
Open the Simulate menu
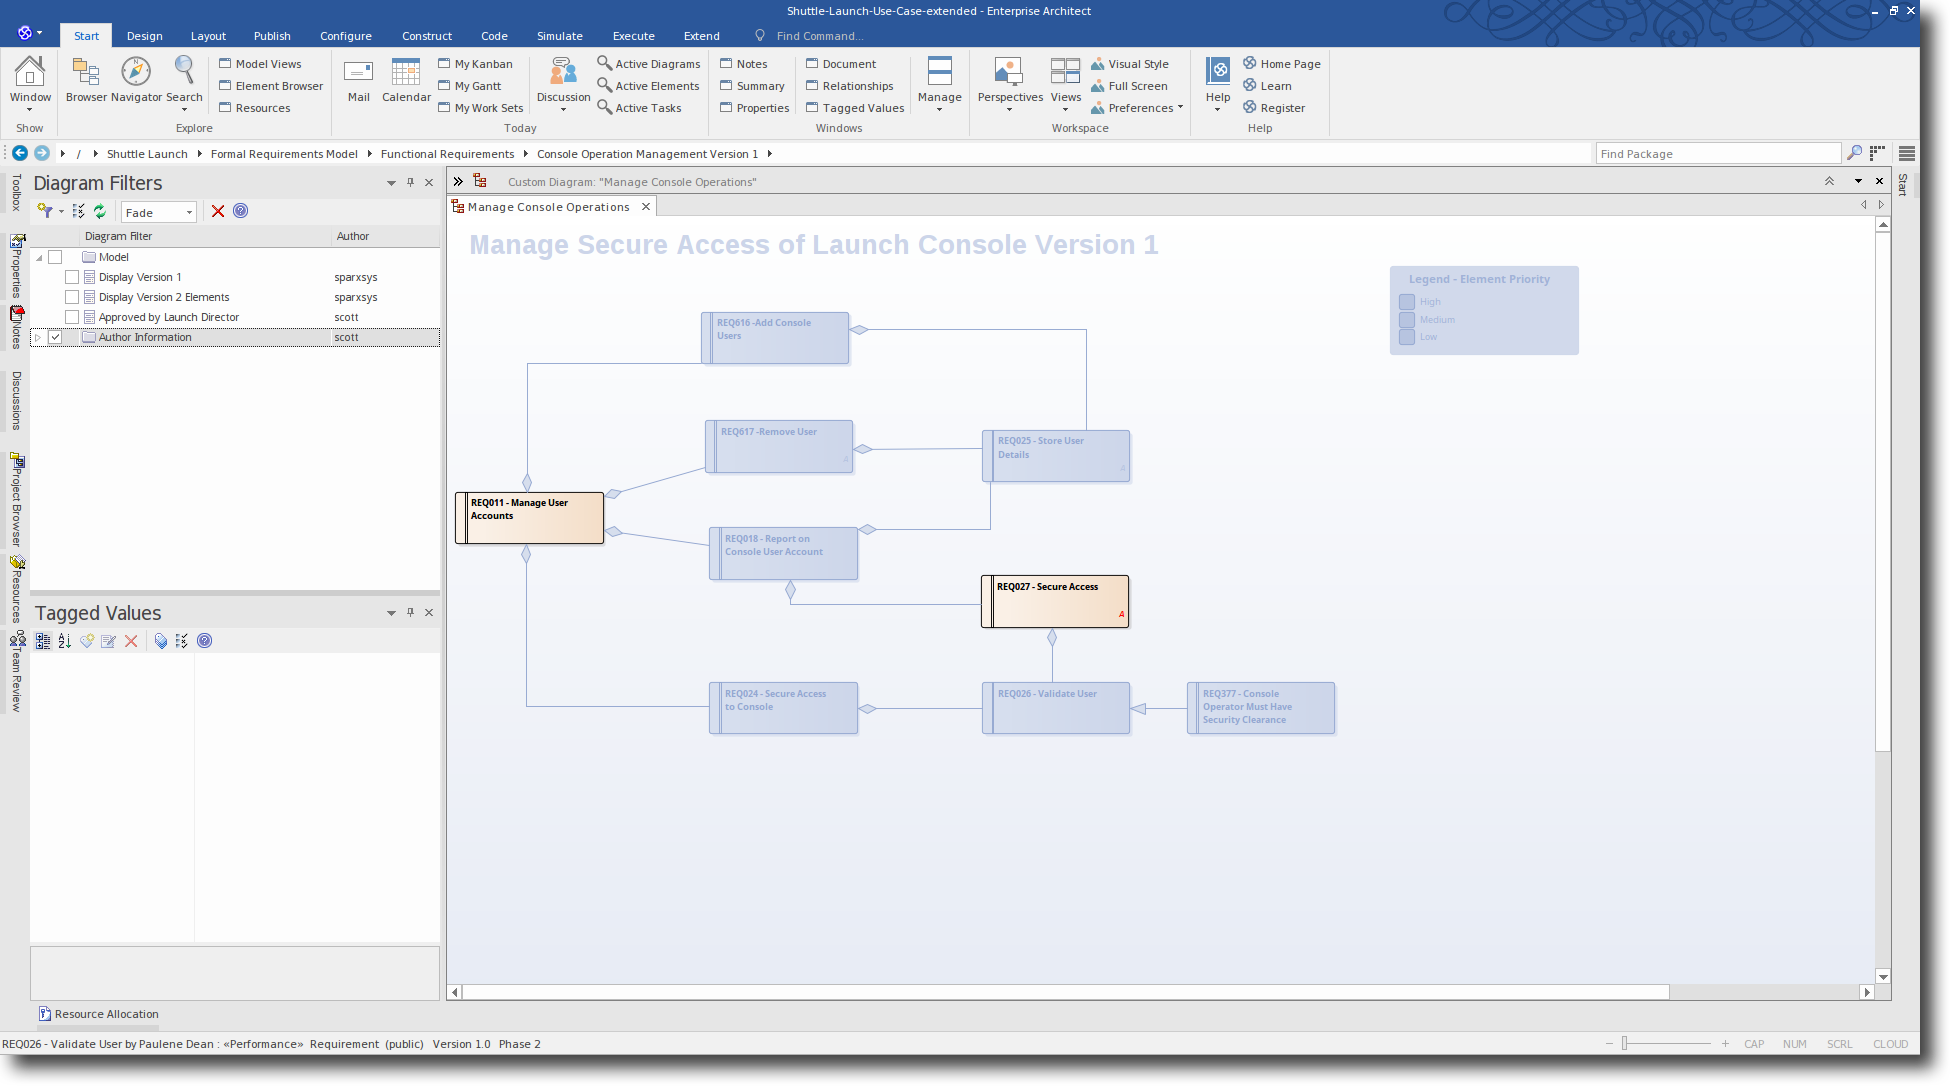click(x=559, y=35)
